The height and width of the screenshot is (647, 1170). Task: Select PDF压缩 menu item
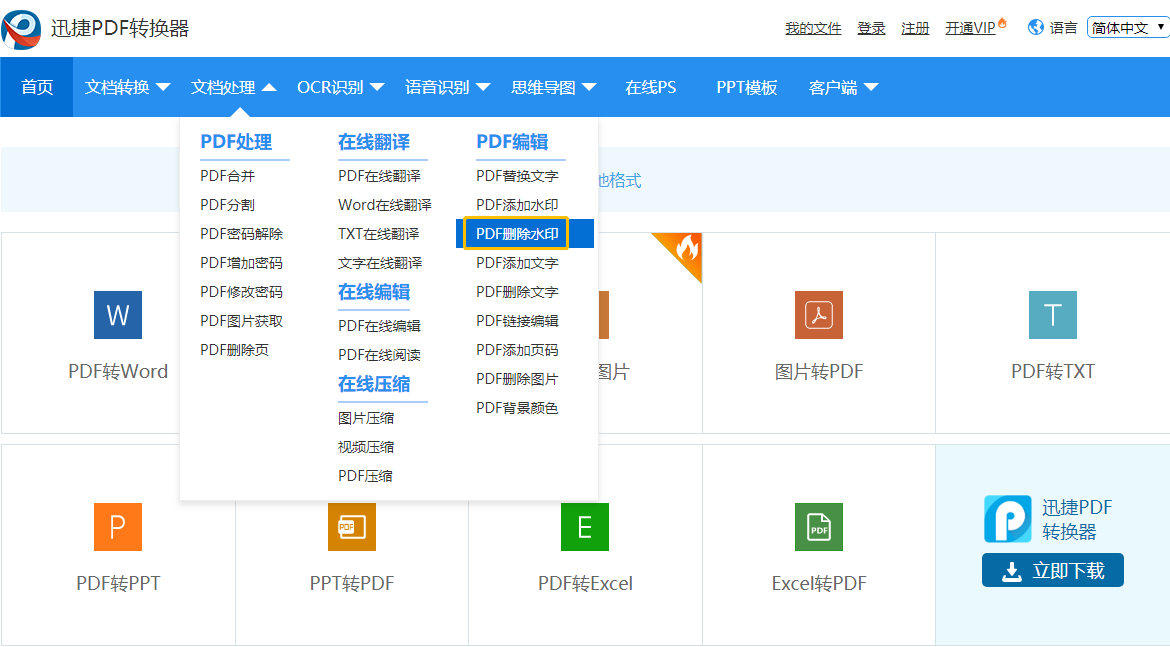(365, 476)
